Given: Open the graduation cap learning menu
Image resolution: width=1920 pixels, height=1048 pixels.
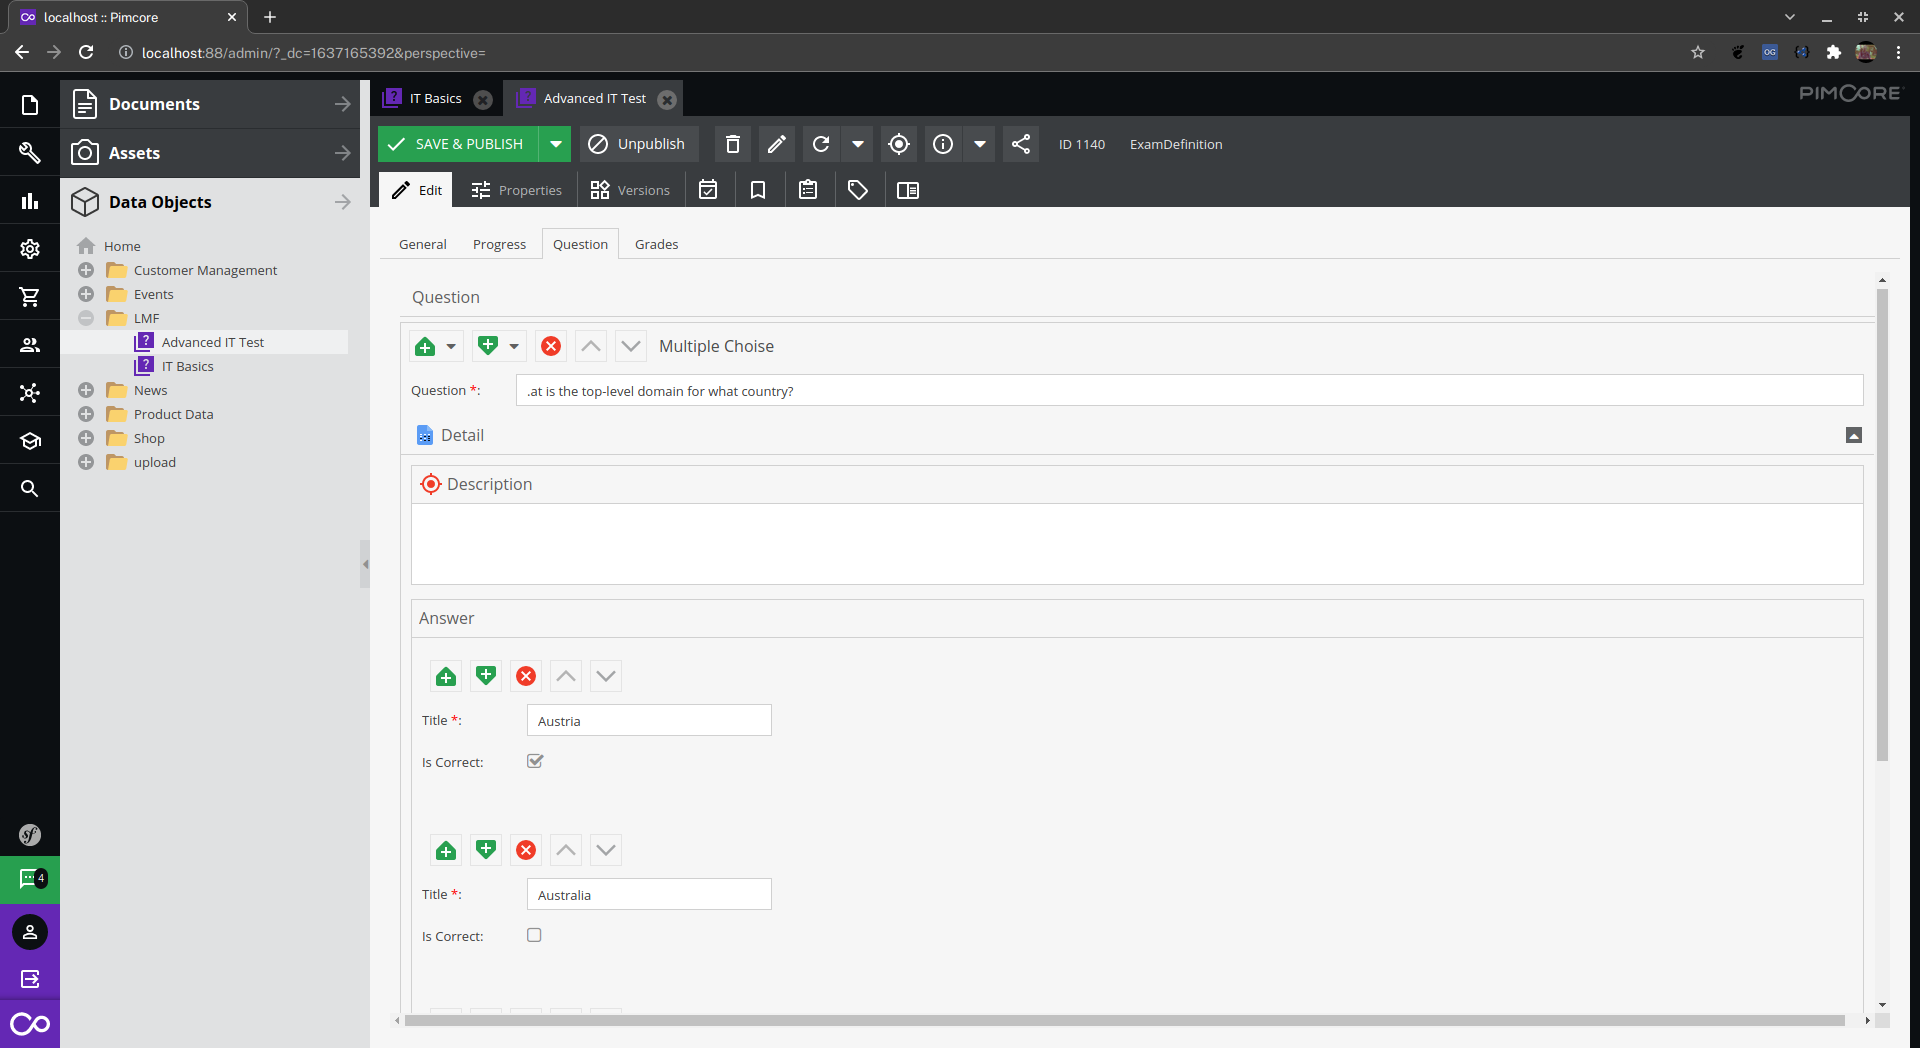Looking at the screenshot, I should 30,441.
